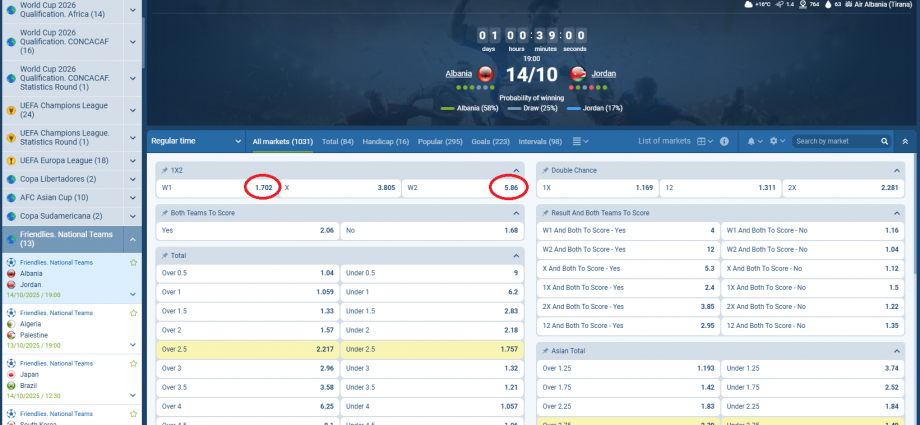Favorite the Algeria vs Palestine match star

click(133, 313)
